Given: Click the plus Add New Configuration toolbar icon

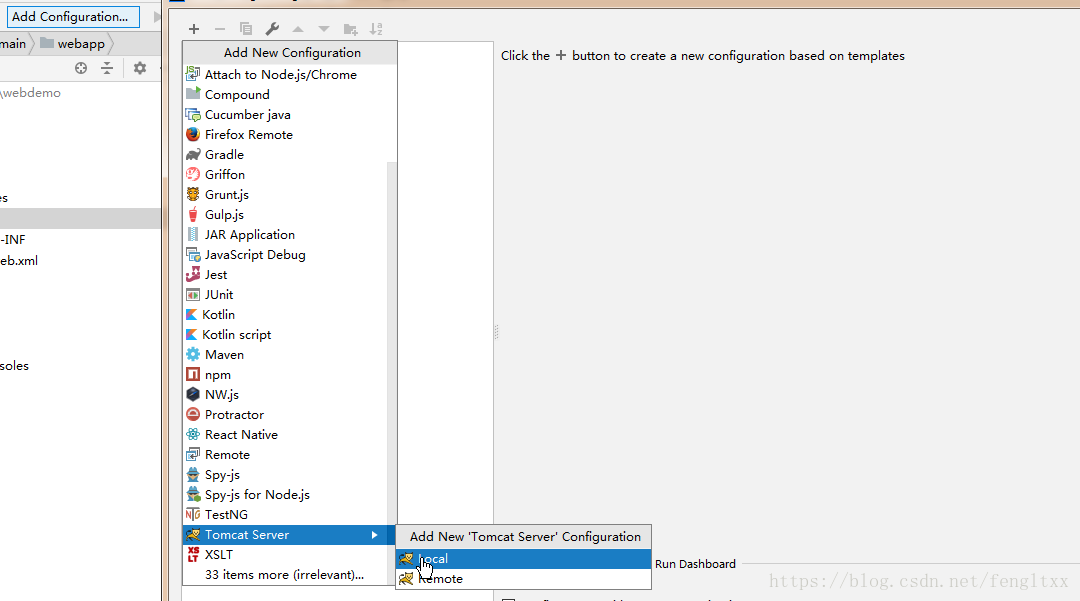Looking at the screenshot, I should 194,29.
